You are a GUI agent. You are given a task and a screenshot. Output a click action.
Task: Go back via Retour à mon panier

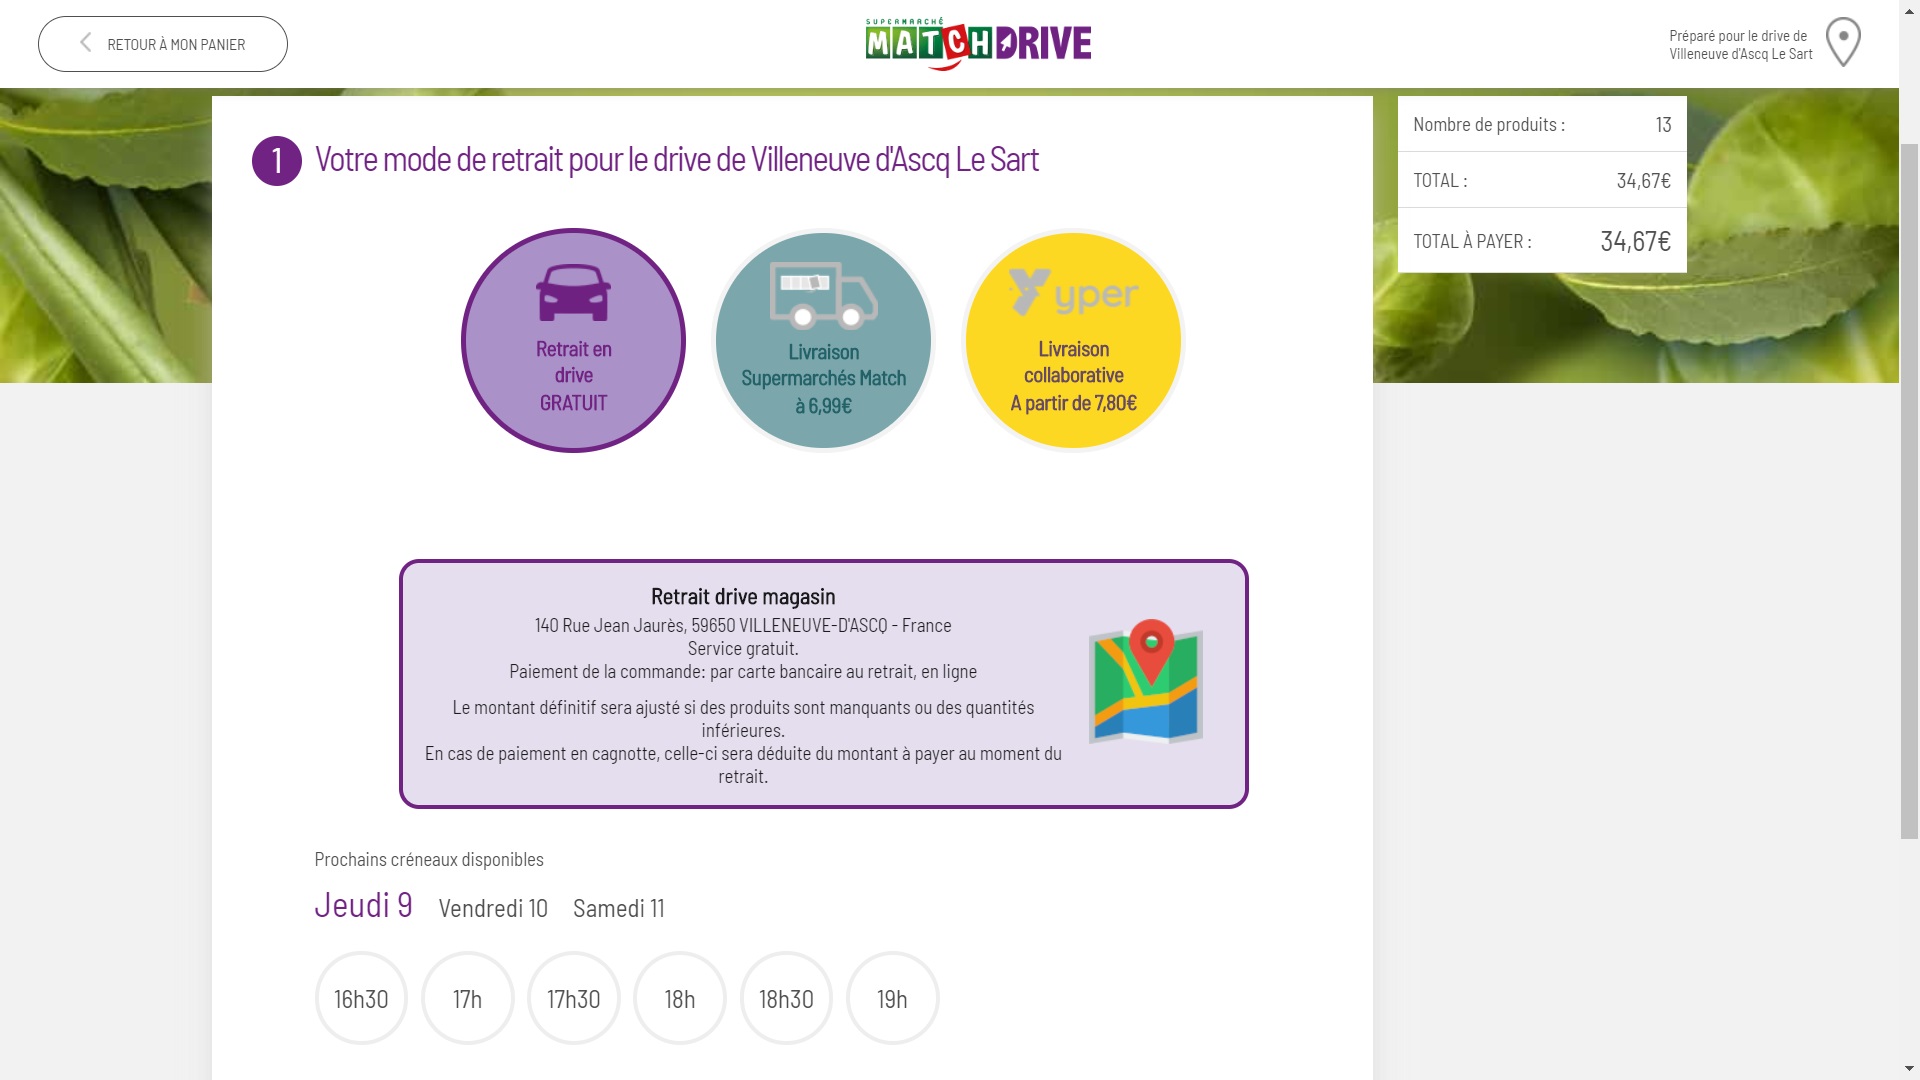[x=163, y=44]
